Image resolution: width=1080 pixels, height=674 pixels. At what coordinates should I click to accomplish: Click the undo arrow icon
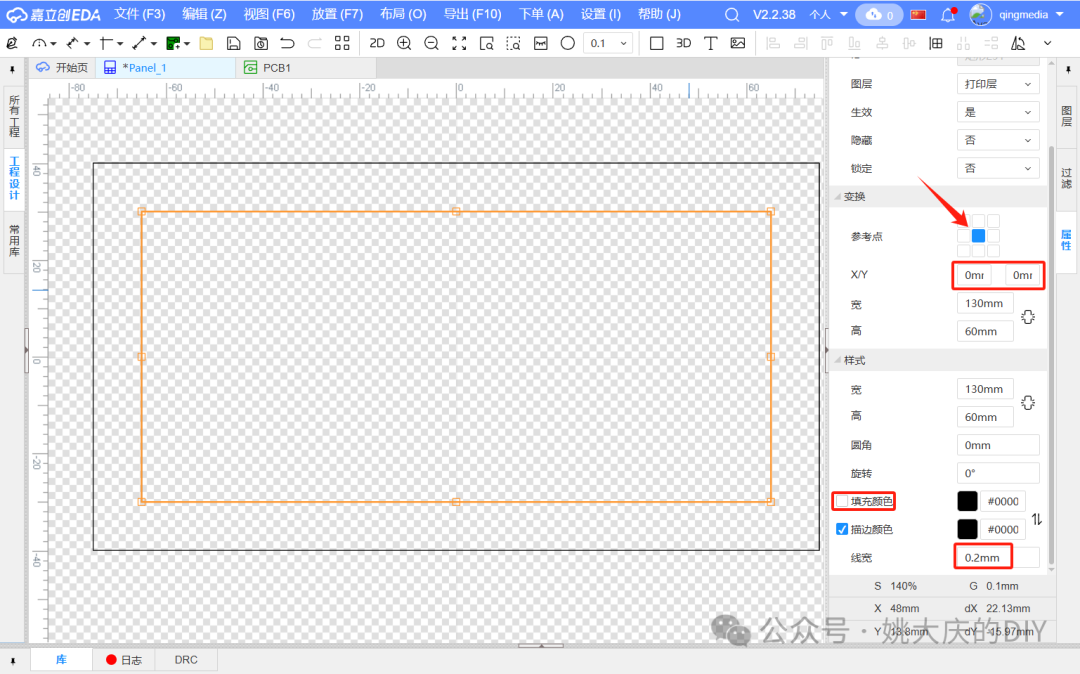[287, 43]
